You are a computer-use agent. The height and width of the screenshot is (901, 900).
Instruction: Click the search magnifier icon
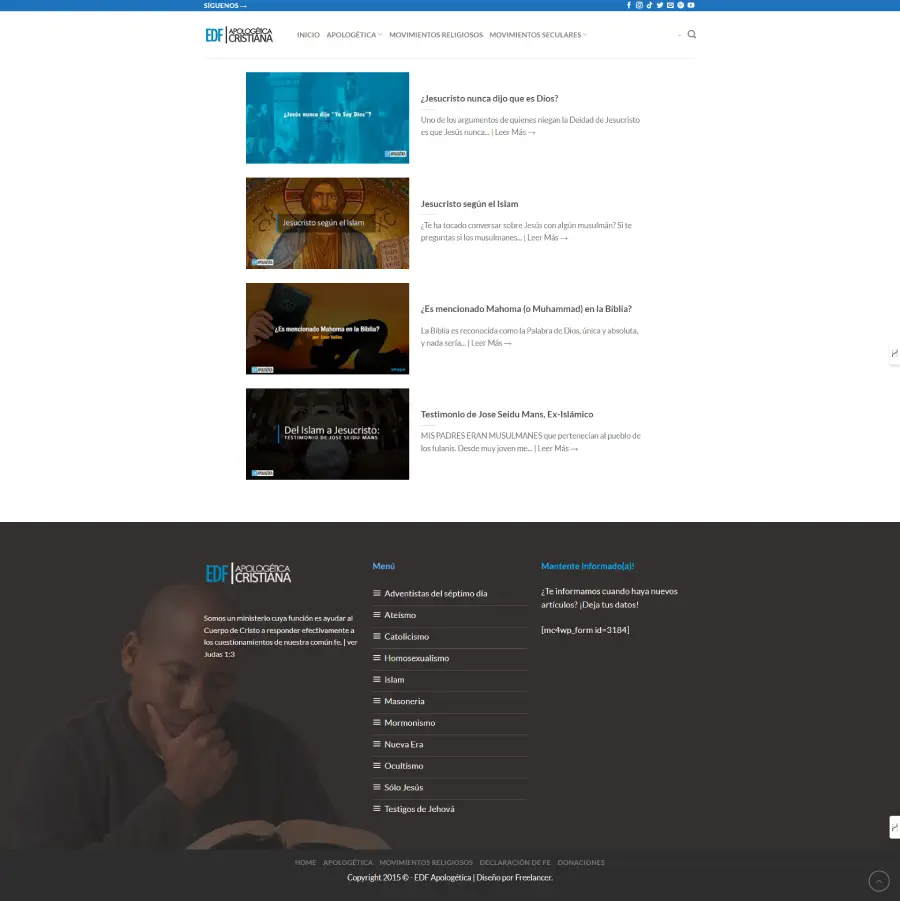[692, 35]
